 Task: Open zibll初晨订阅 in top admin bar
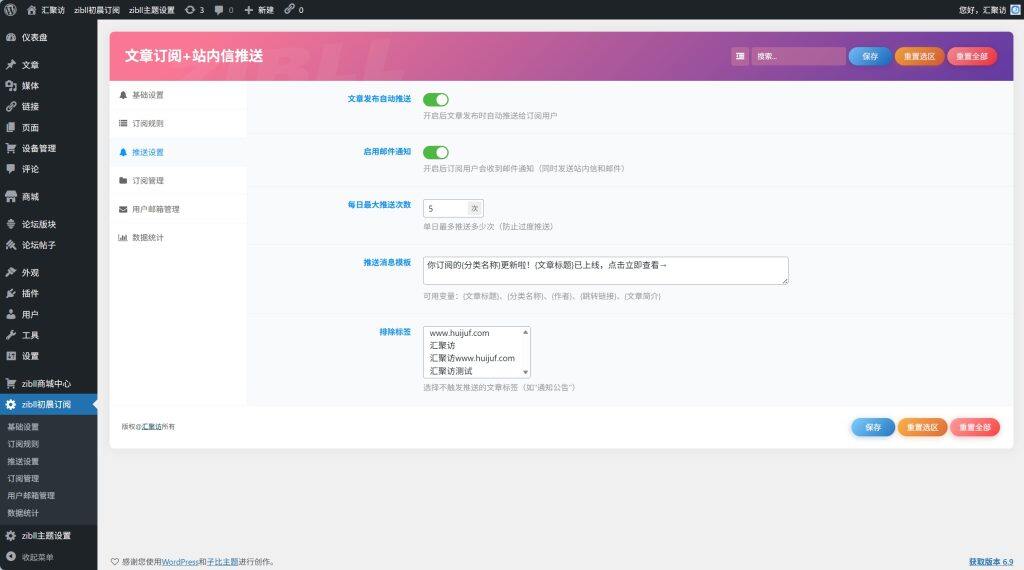pos(97,10)
